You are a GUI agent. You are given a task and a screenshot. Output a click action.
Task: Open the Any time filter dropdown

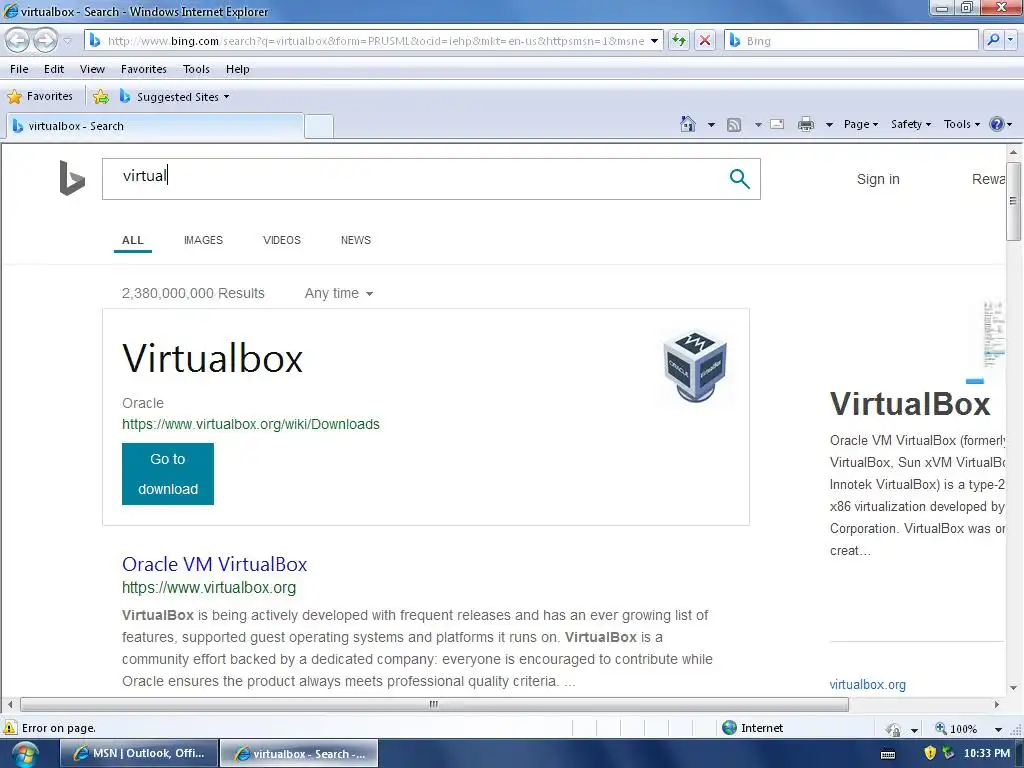[x=338, y=293]
